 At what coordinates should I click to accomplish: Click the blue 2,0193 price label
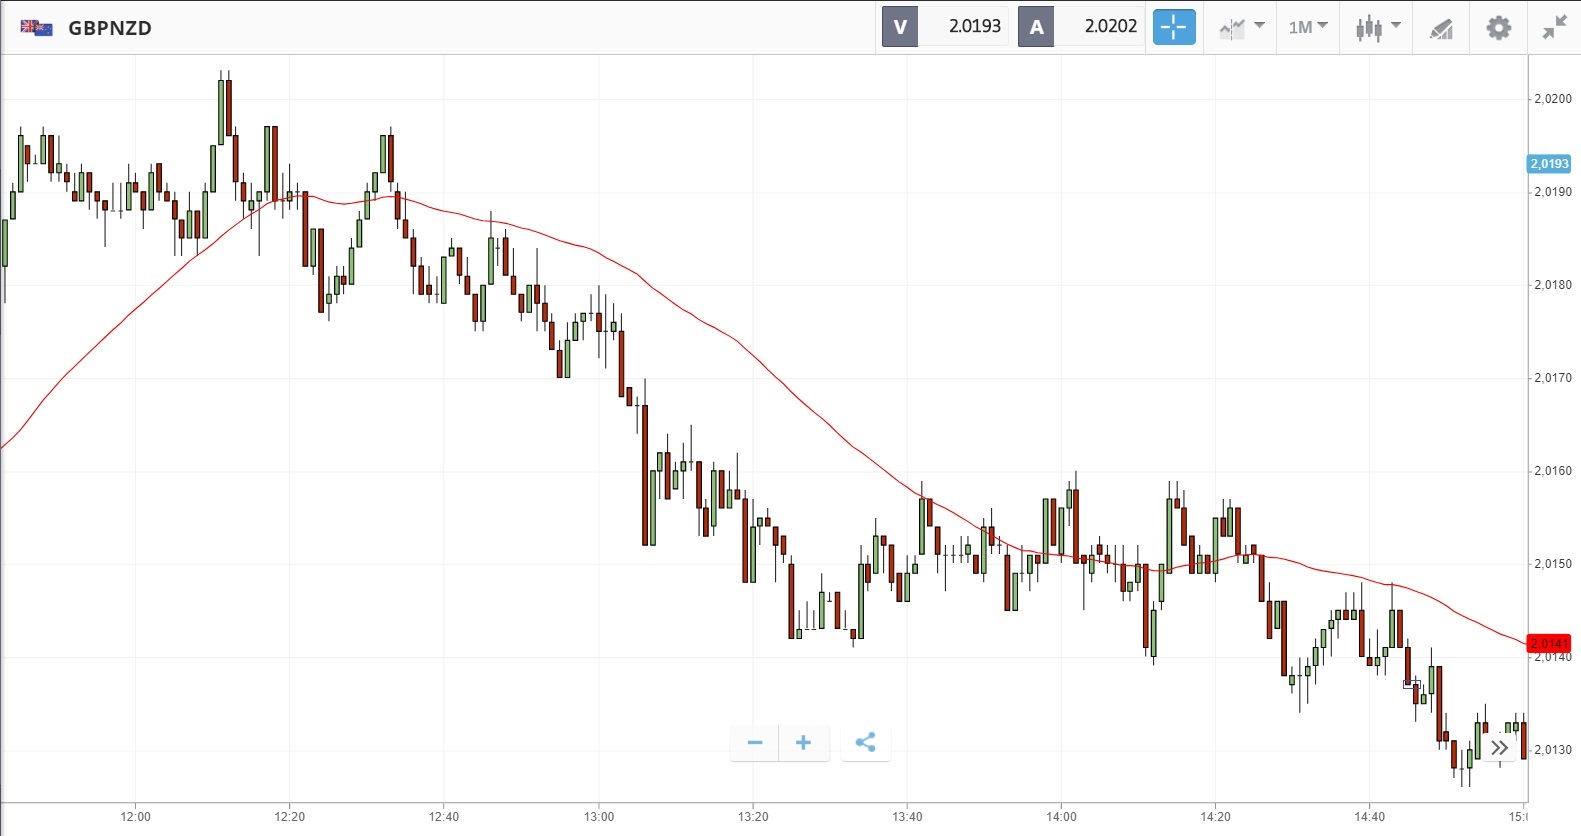point(1549,164)
